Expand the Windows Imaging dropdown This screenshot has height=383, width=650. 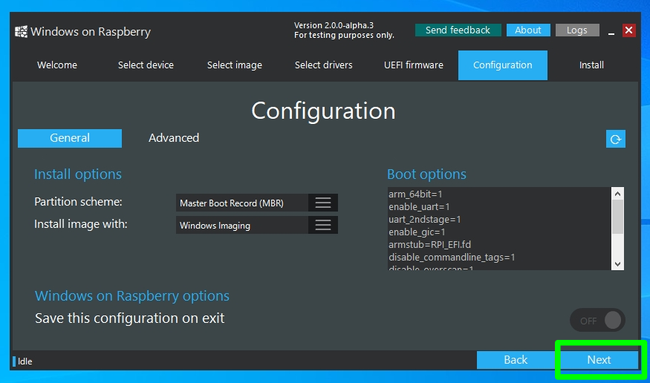[257, 225]
